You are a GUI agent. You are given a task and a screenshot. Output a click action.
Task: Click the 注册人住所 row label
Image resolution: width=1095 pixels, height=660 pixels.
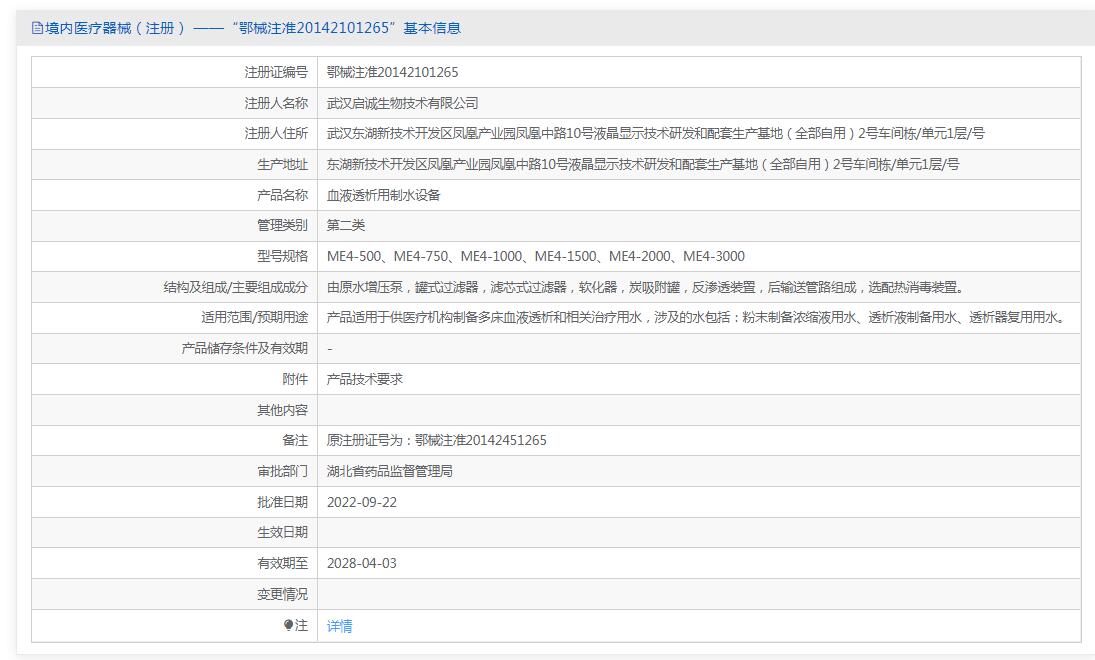click(276, 133)
